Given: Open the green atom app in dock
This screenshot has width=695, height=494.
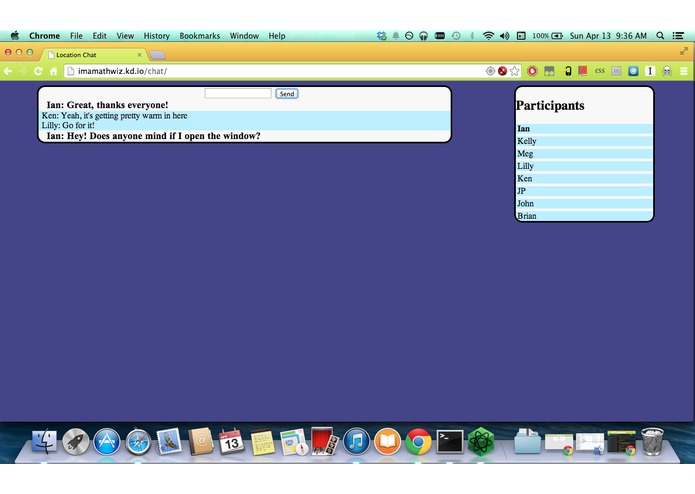Looking at the screenshot, I should coord(481,442).
